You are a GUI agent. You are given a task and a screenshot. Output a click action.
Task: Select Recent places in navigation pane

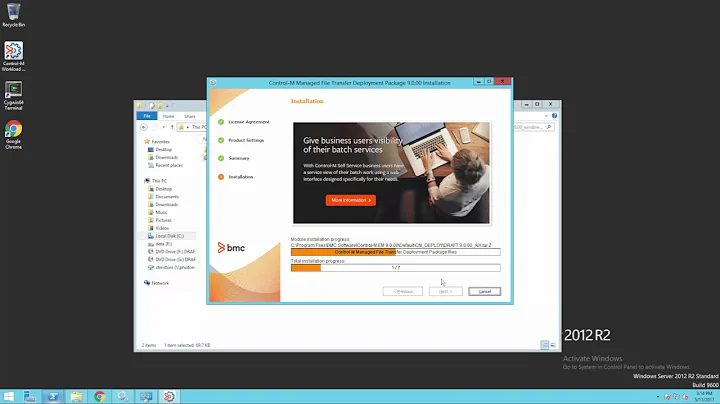[169, 165]
